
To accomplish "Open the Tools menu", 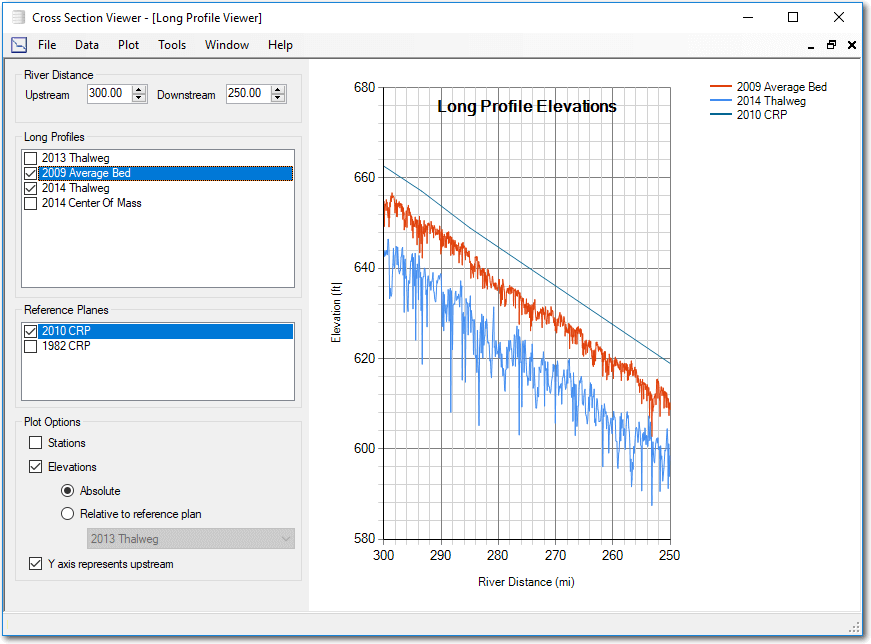I will point(171,44).
